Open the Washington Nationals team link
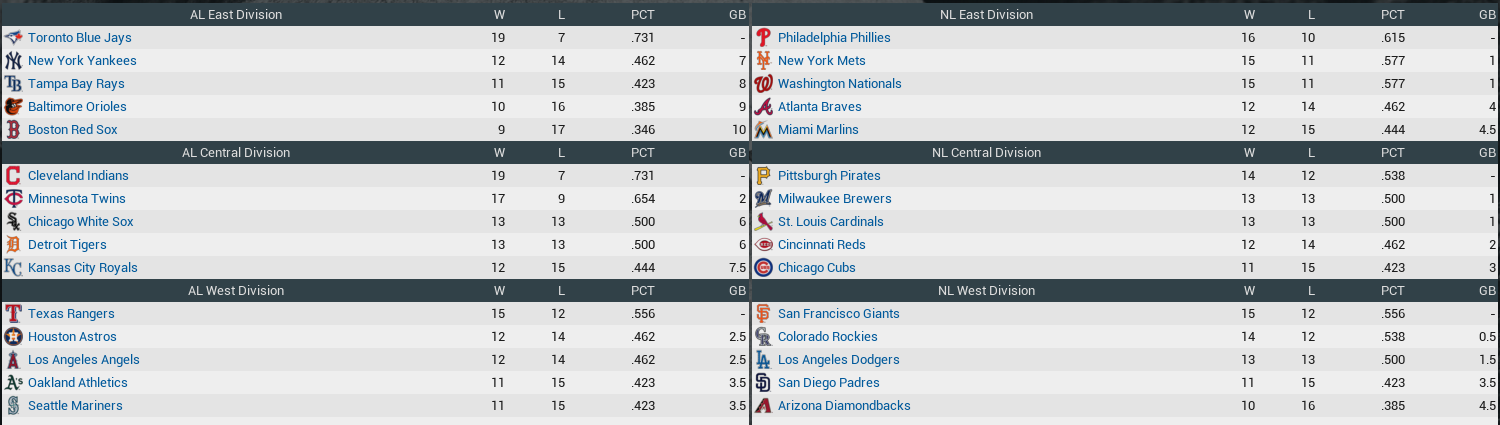 click(x=839, y=84)
